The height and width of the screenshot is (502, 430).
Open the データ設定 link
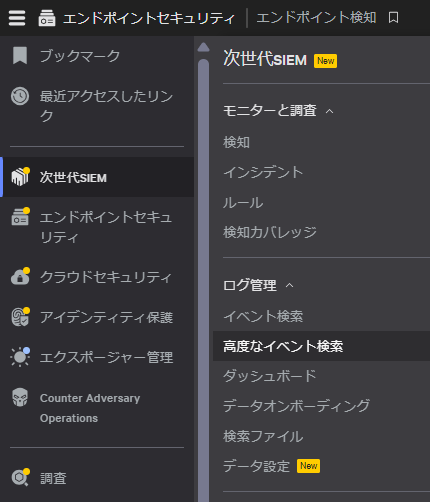coord(256,466)
